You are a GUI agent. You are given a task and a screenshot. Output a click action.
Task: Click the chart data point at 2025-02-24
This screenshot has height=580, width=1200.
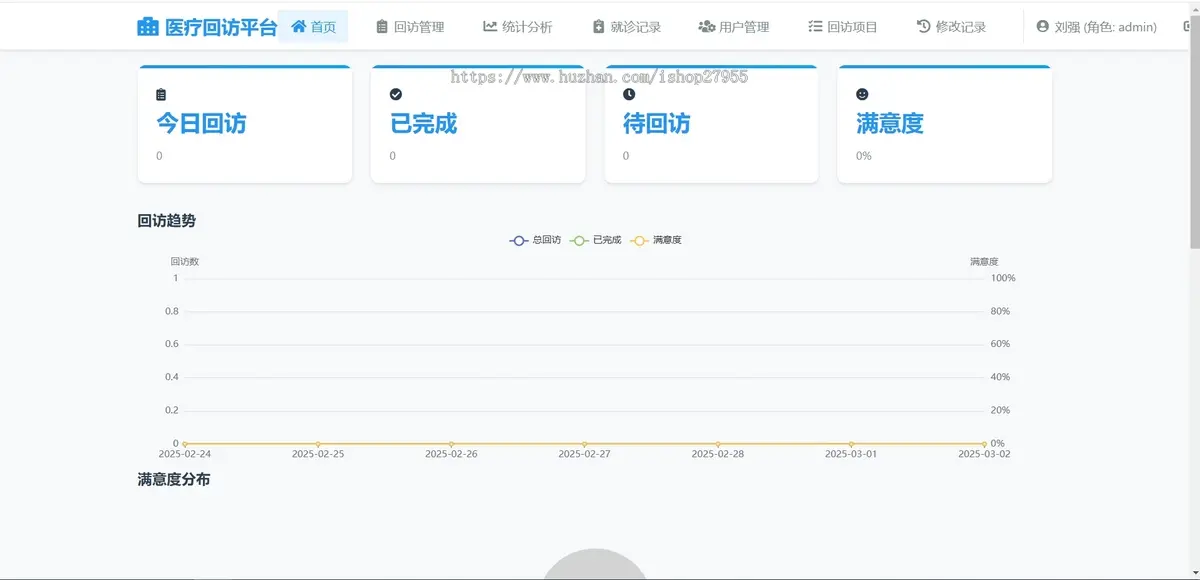tap(185, 444)
